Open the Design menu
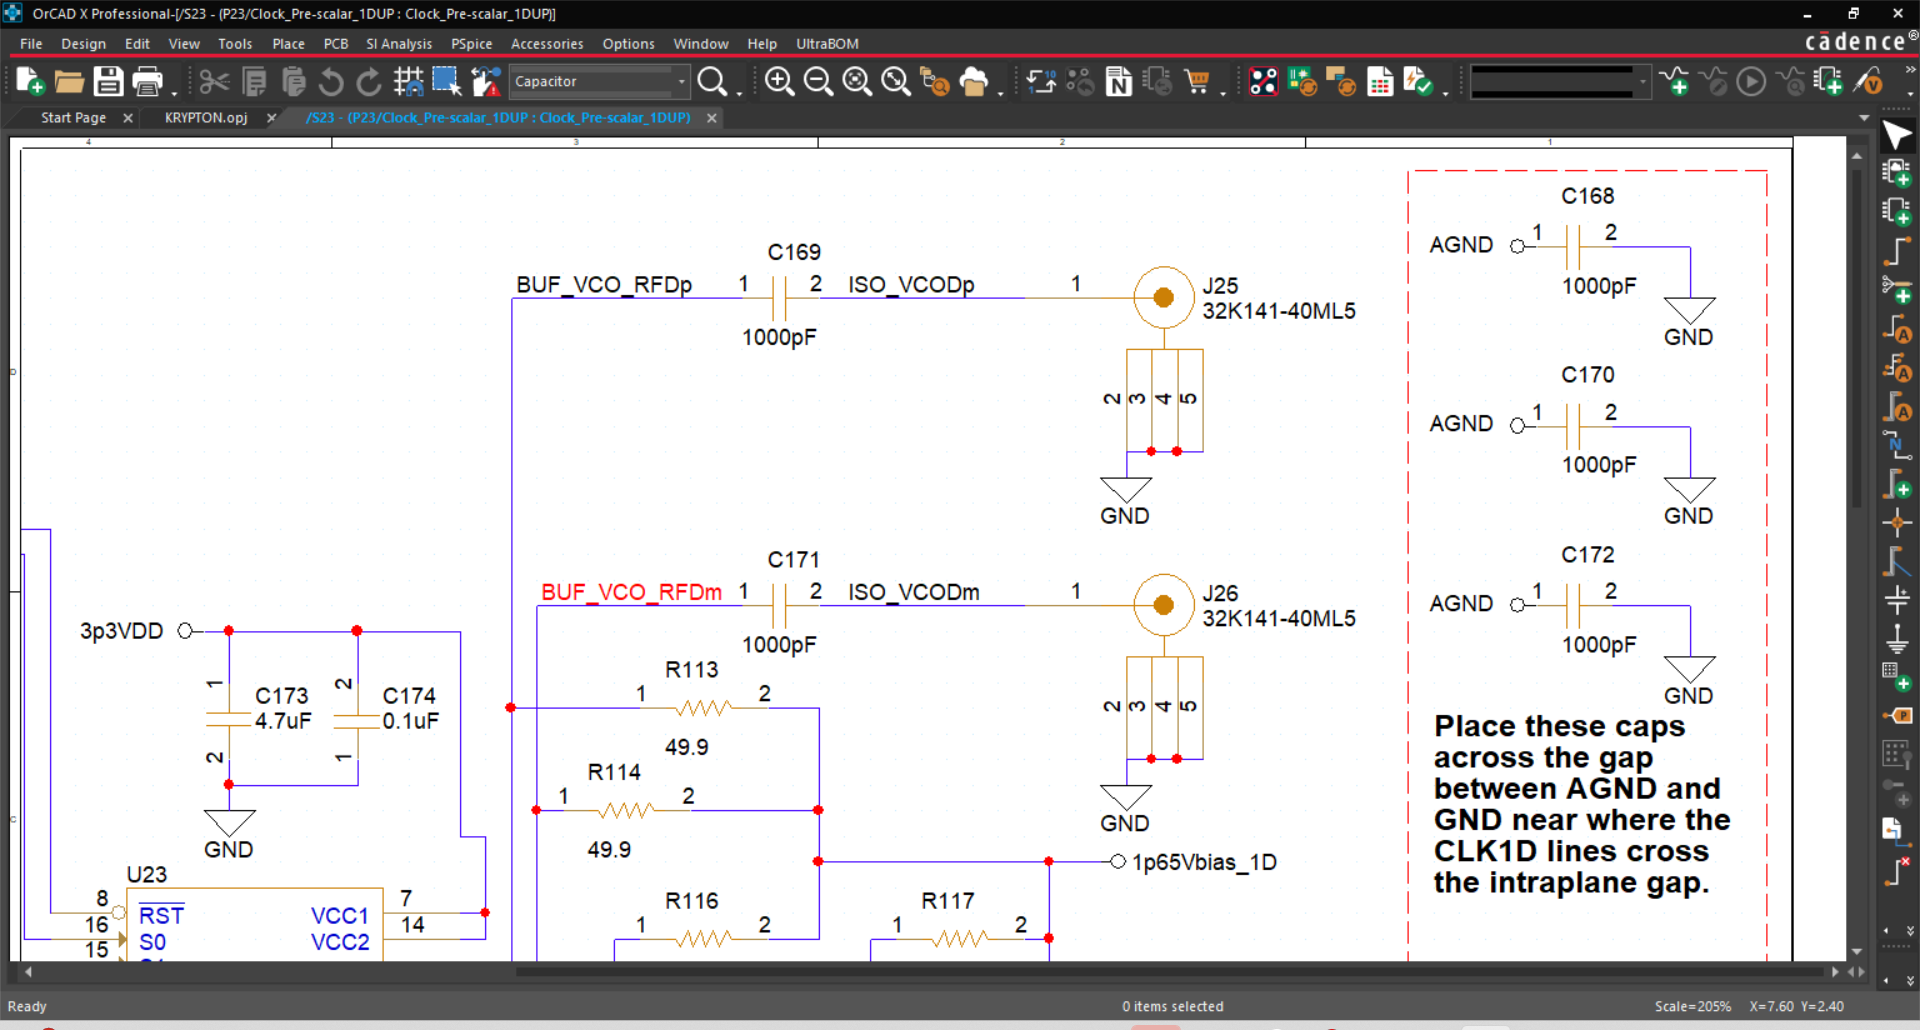 pyautogui.click(x=83, y=44)
